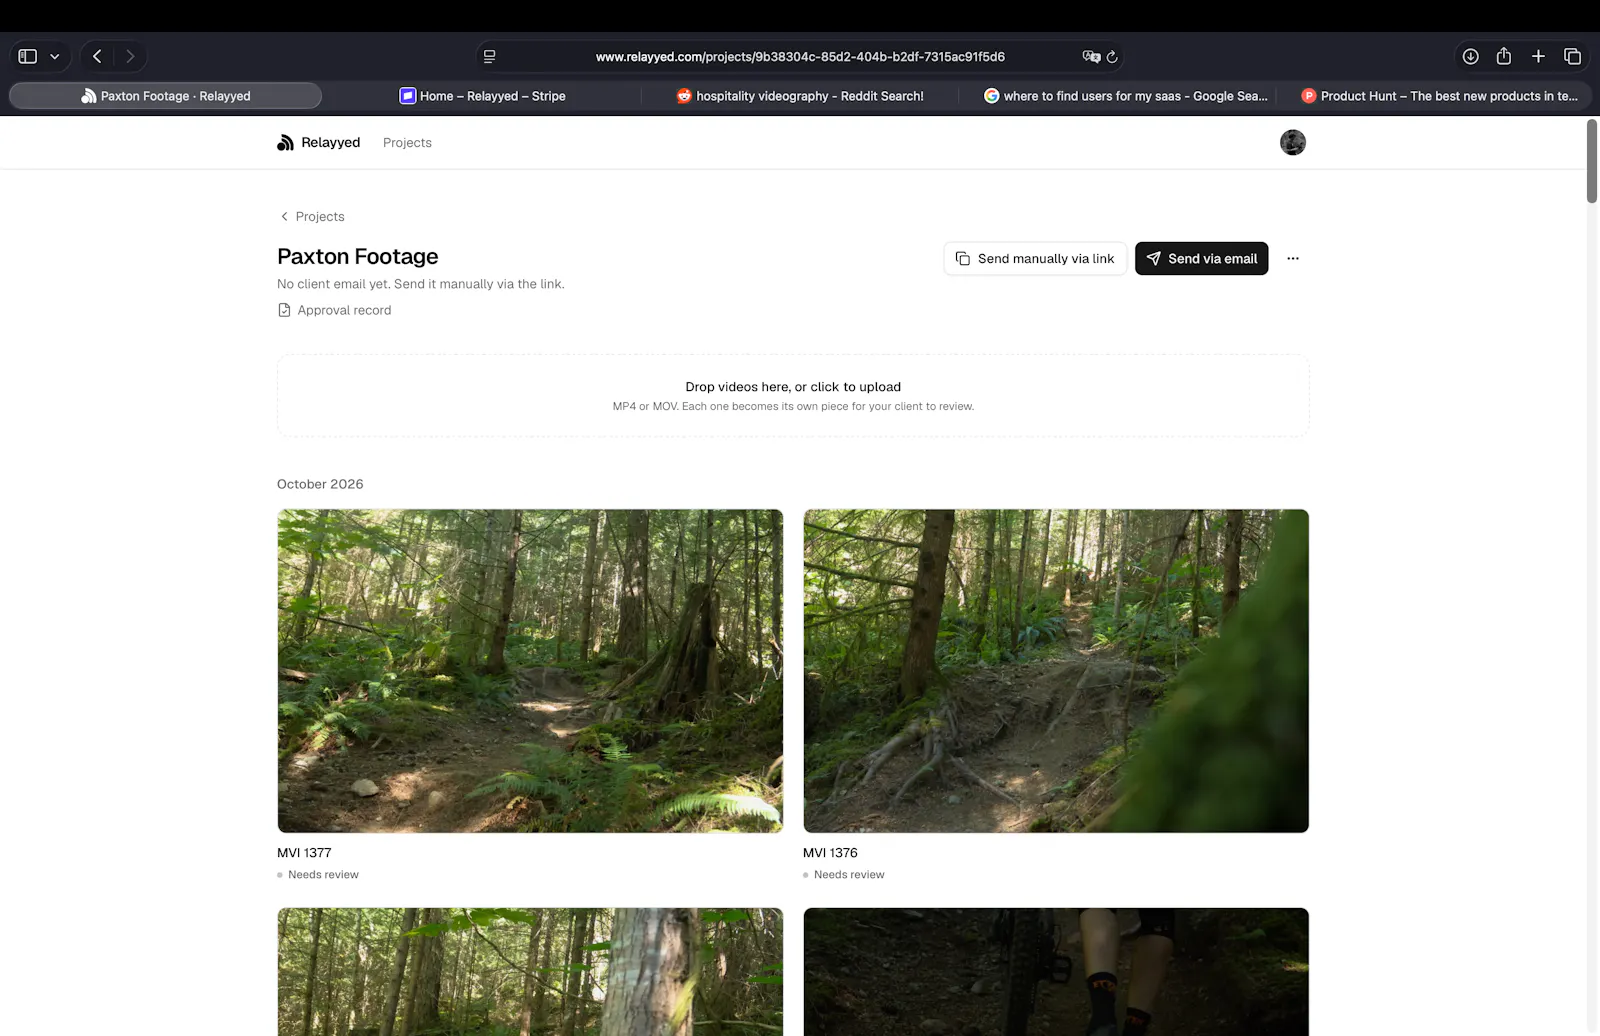
Task: Open Projects in top navigation
Action: click(407, 143)
